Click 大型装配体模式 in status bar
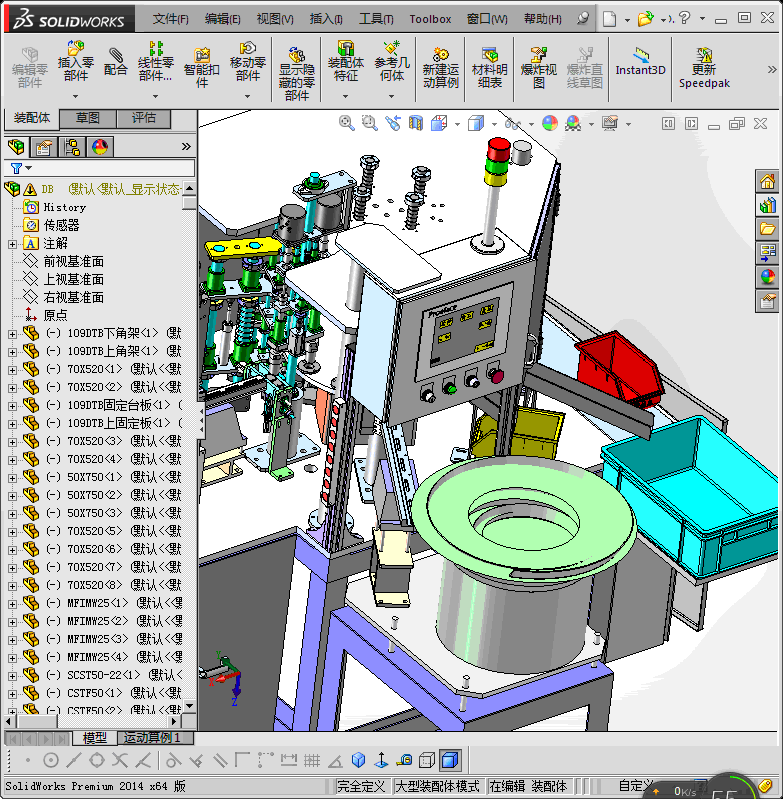This screenshot has width=783, height=799. (438, 786)
